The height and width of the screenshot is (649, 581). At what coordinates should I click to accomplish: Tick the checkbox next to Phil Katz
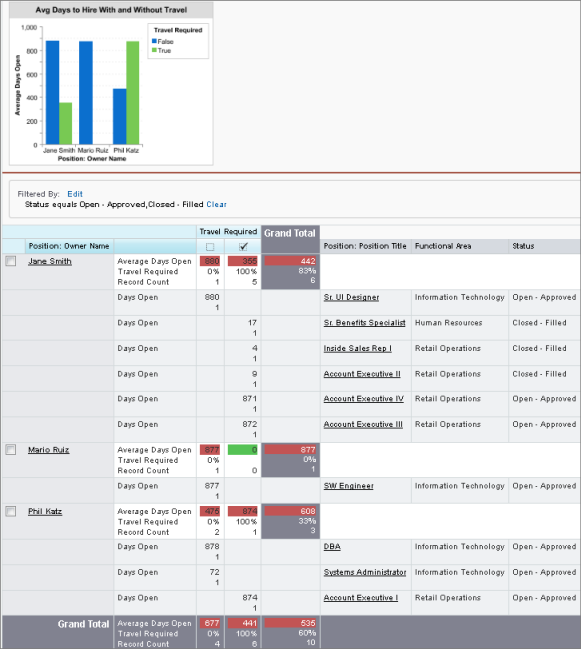click(x=11, y=511)
